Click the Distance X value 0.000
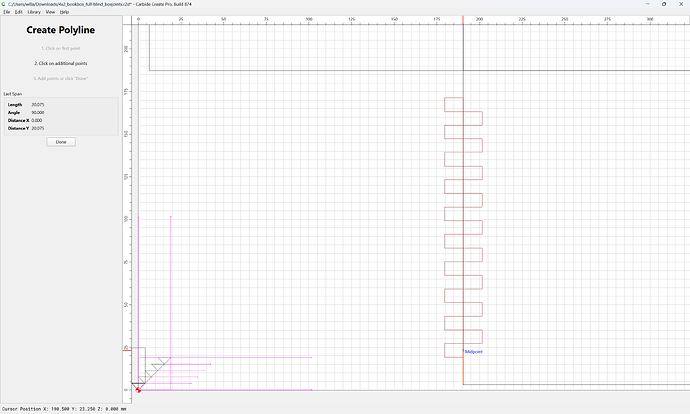The width and height of the screenshot is (690, 414). (37, 120)
